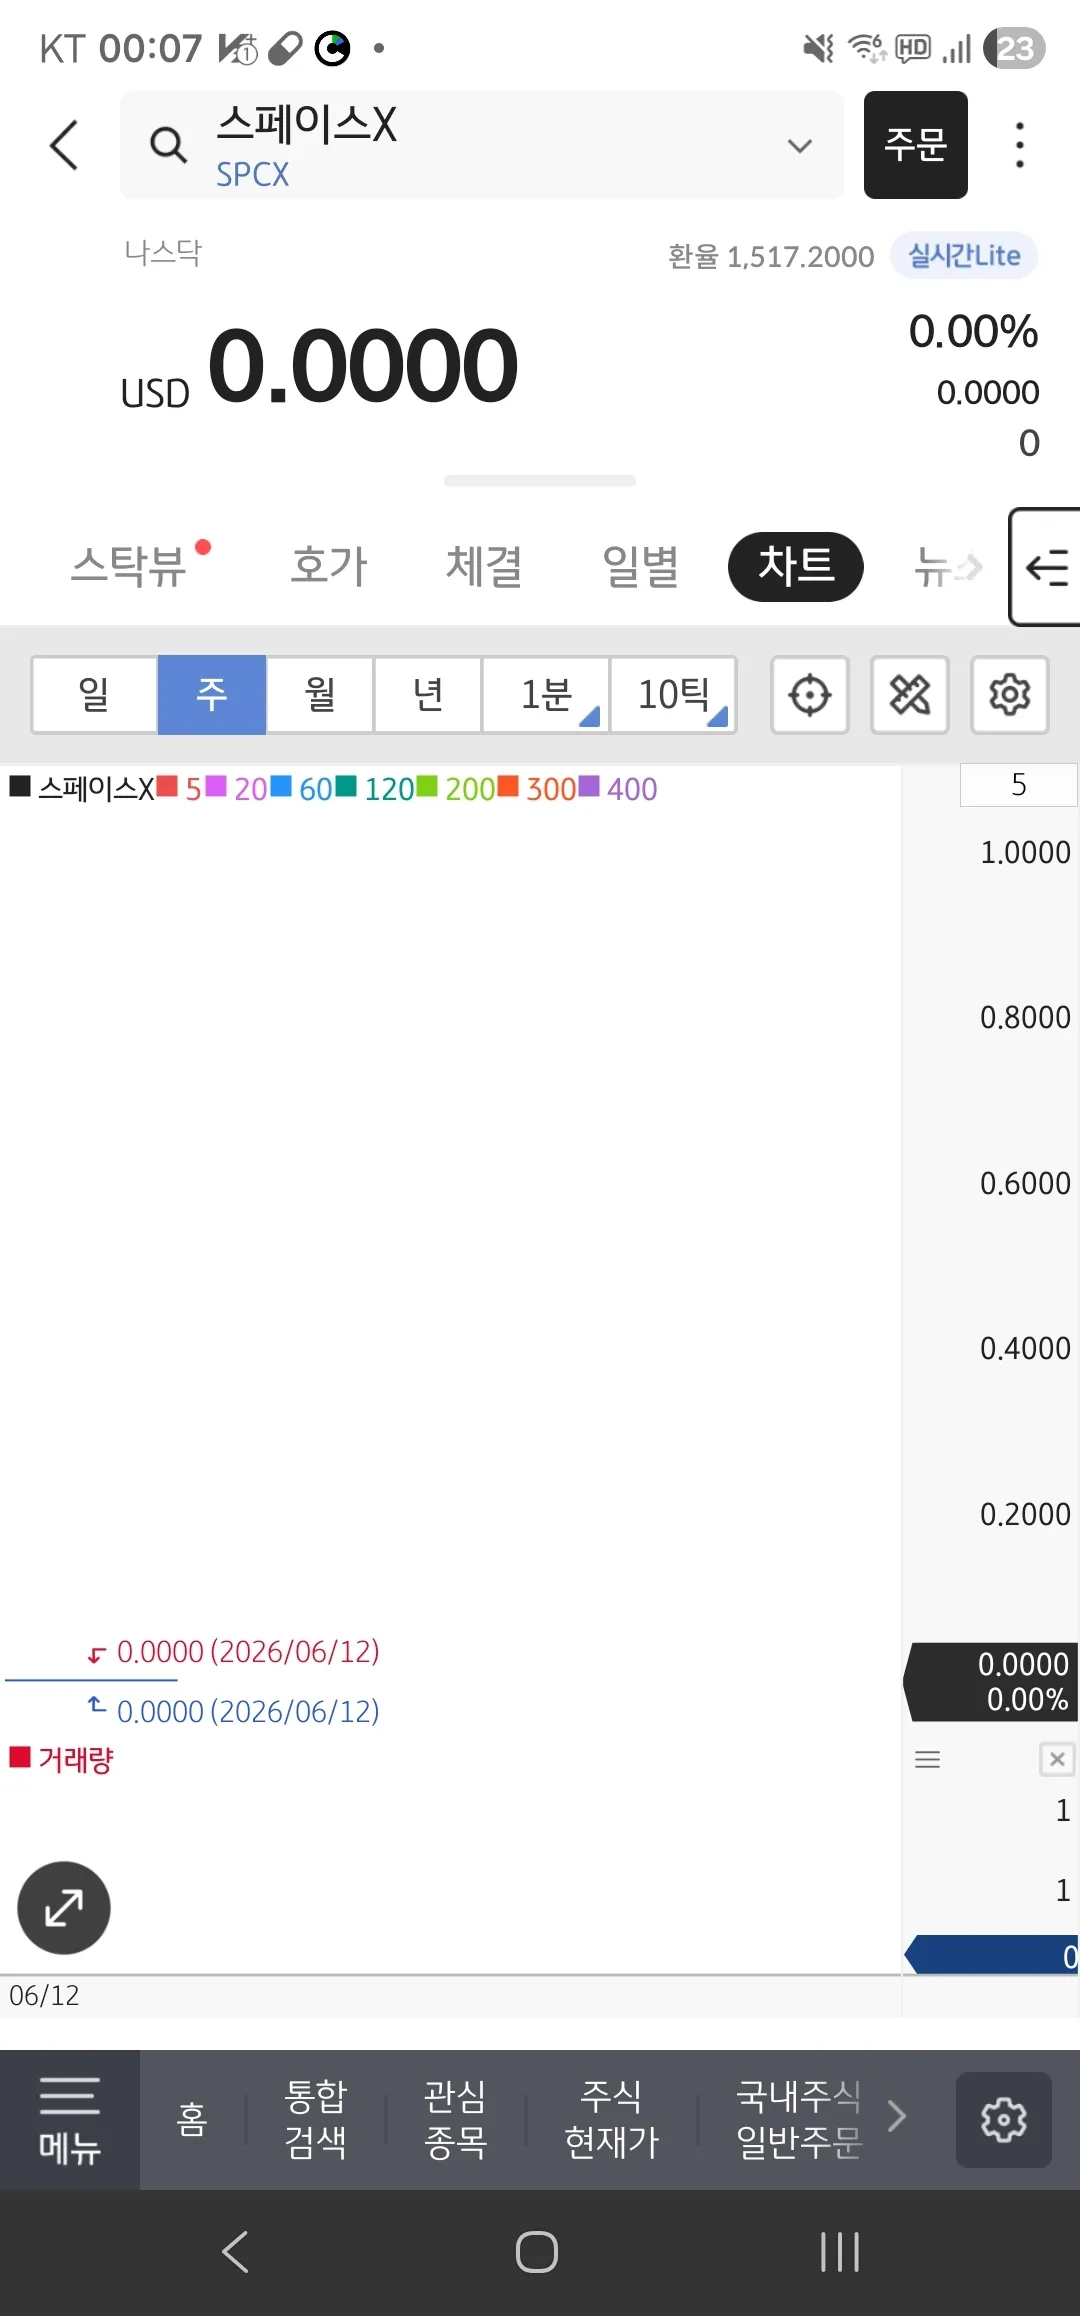Open 주식현재가 in bottom bar
This screenshot has height=2316, width=1080.
(612, 2119)
